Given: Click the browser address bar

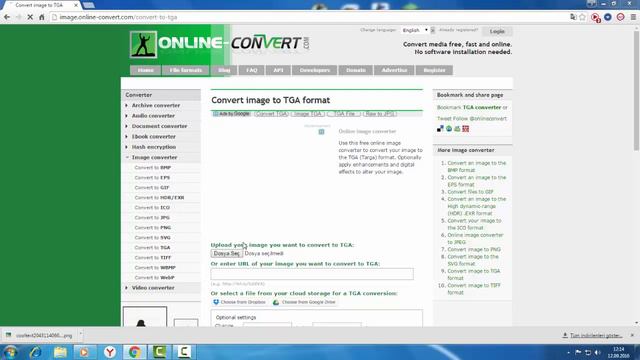Looking at the screenshot, I should pos(310,17).
